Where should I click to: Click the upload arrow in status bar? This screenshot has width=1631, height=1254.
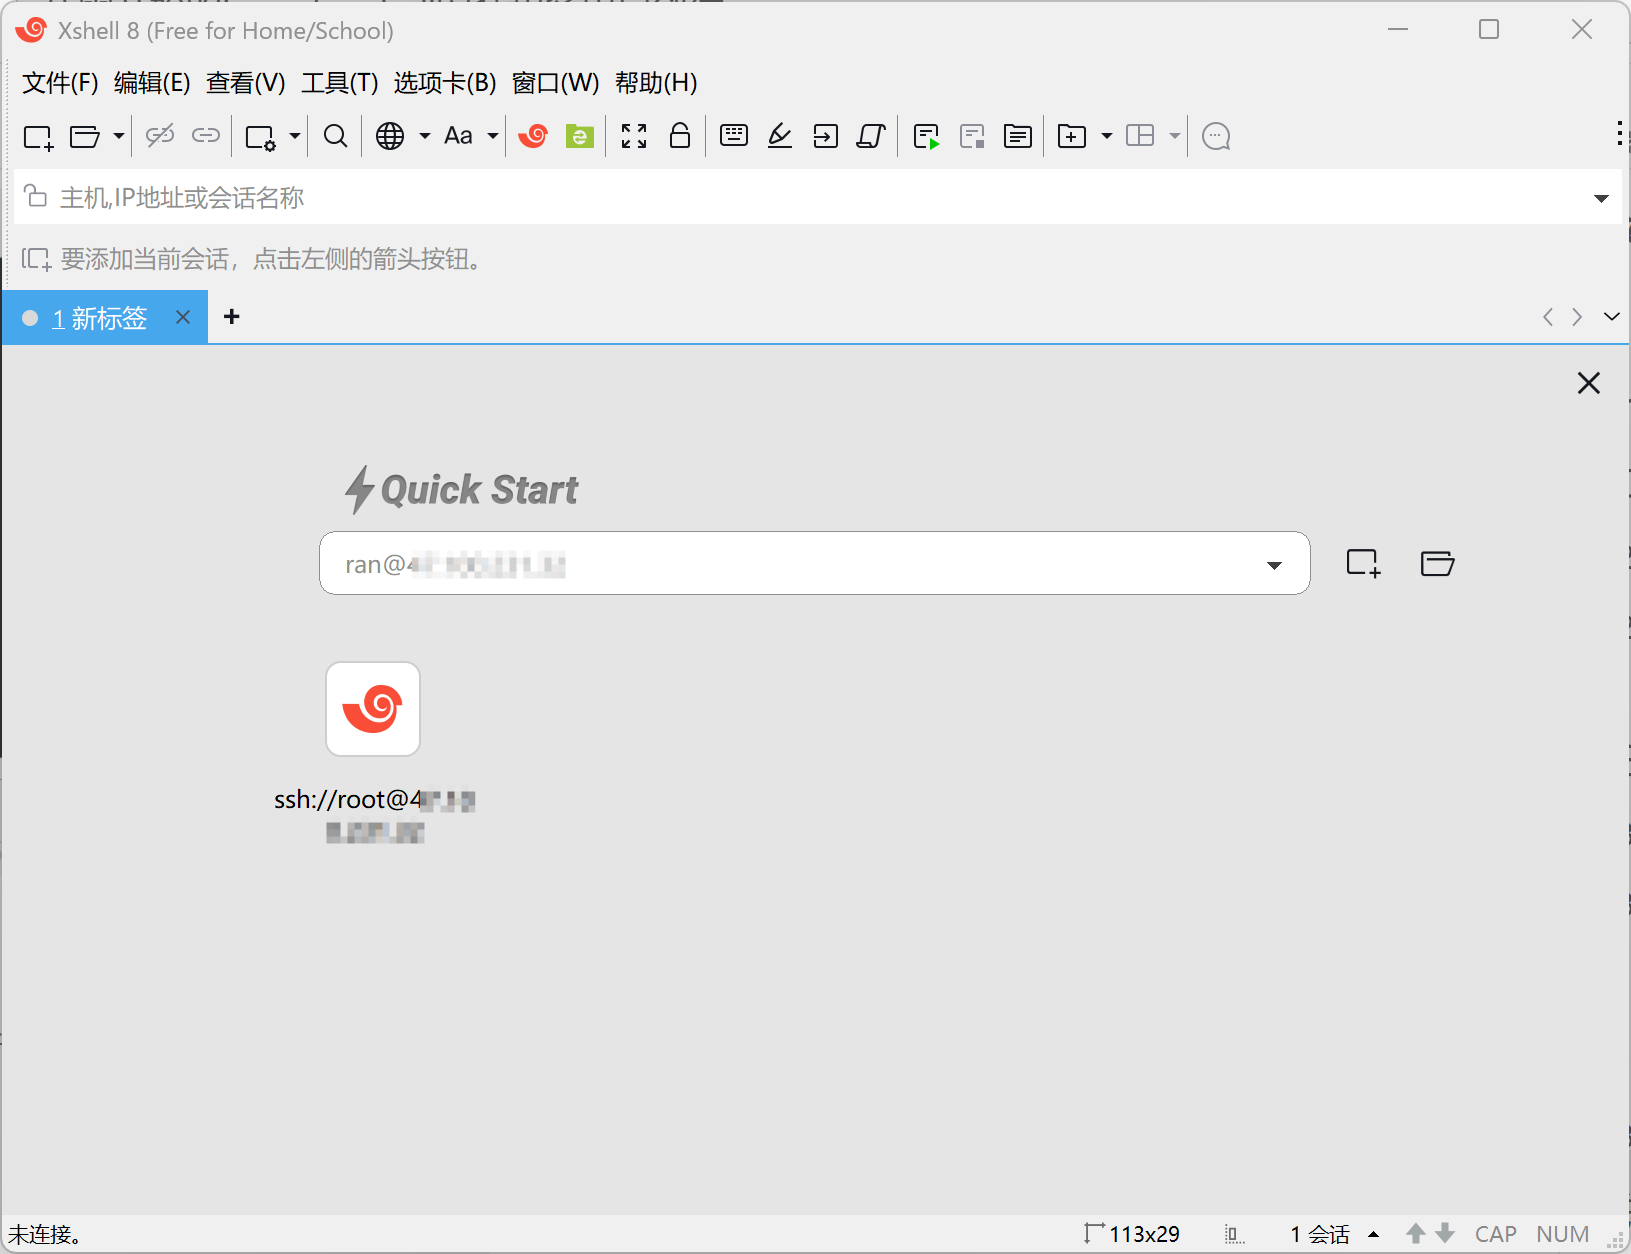[x=1416, y=1233]
